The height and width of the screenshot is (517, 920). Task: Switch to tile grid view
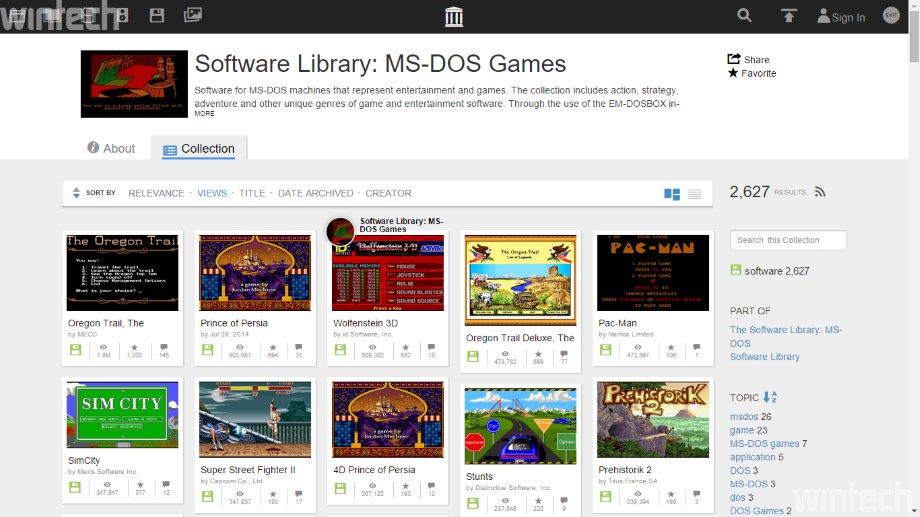[x=672, y=194]
